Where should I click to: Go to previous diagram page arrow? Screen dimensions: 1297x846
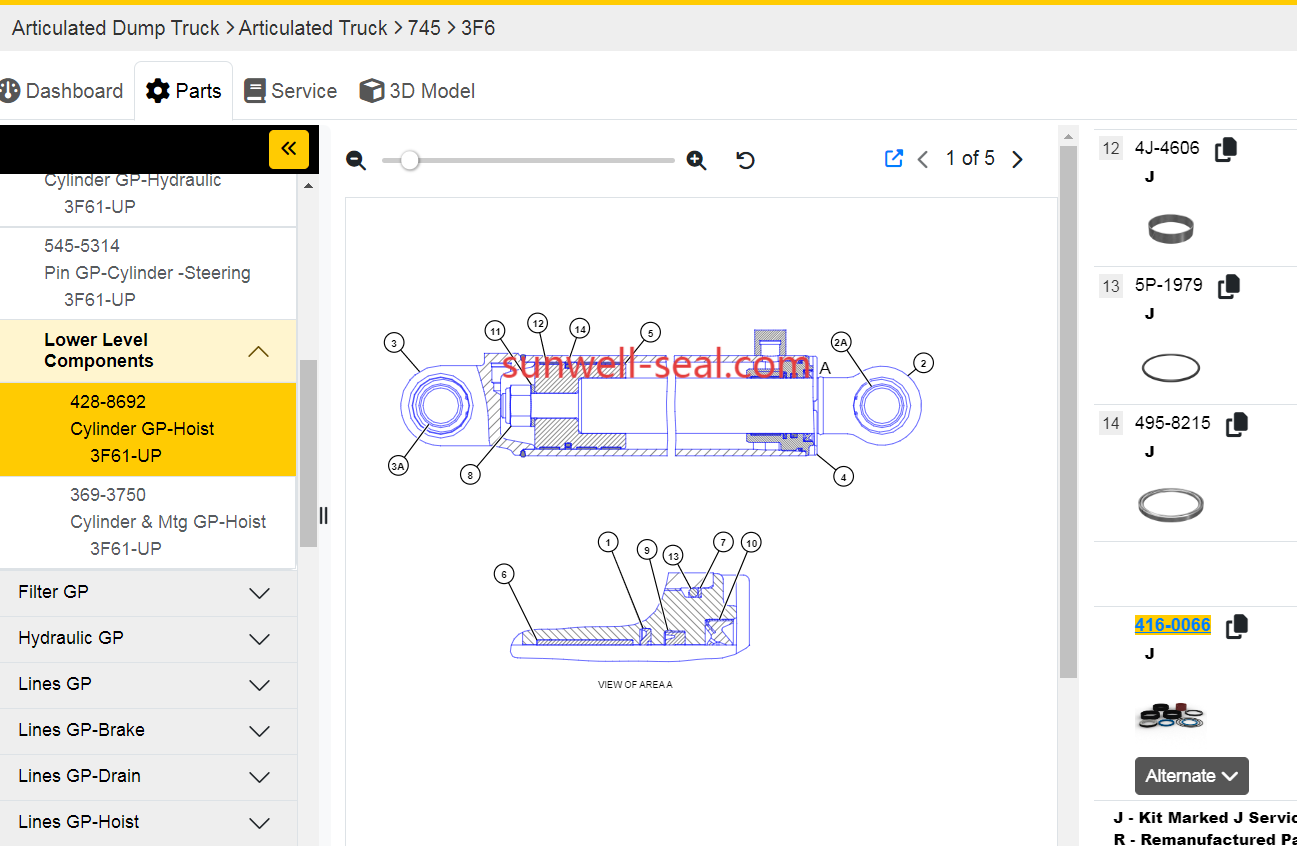[923, 159]
